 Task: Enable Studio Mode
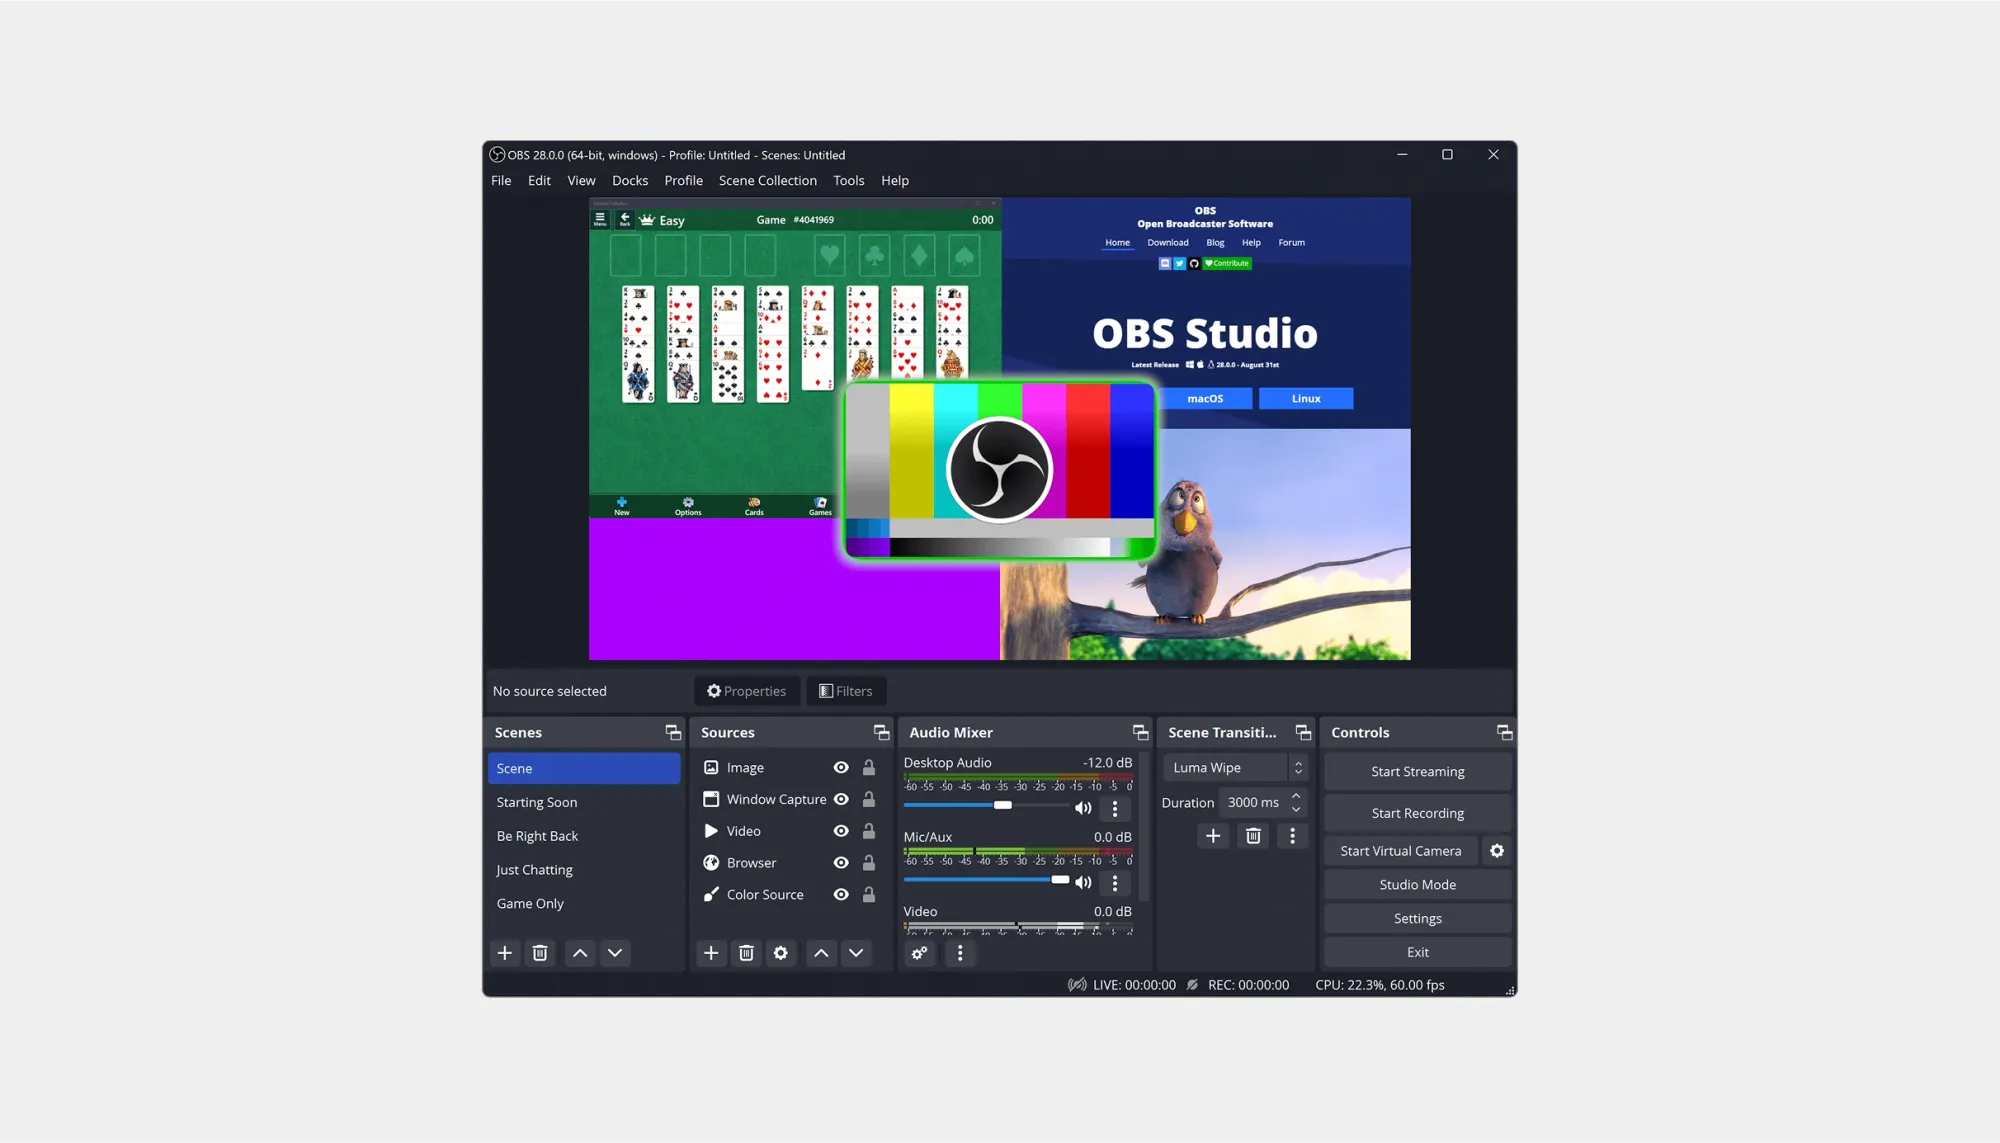point(1417,884)
